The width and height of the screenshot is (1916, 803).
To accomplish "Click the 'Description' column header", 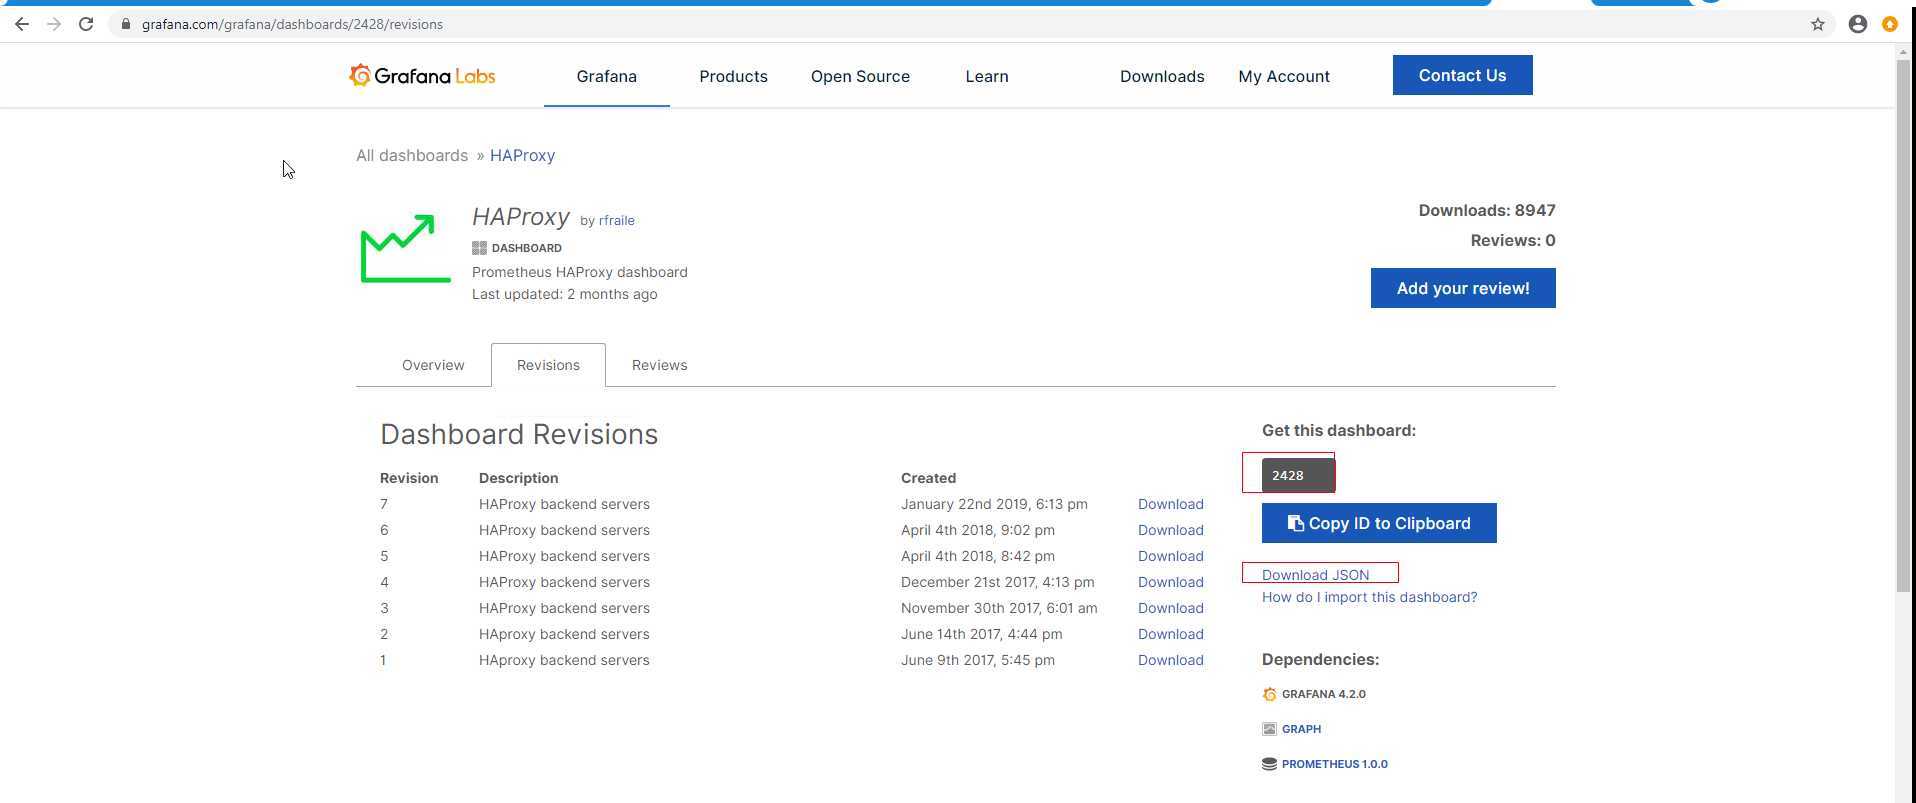I will click(518, 478).
